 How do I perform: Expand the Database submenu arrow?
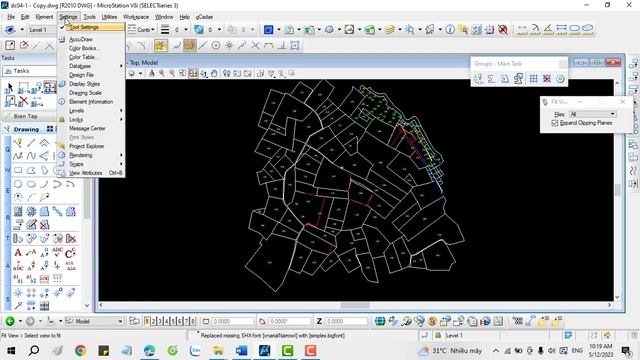(x=121, y=66)
